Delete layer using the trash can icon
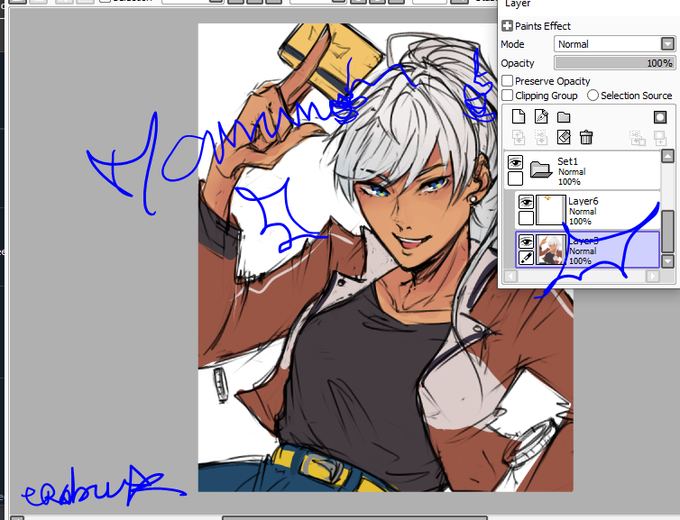The image size is (680, 520). pos(586,138)
